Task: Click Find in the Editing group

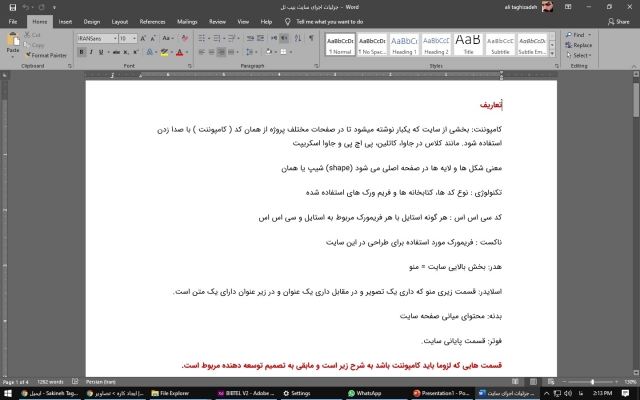Action: pos(578,35)
